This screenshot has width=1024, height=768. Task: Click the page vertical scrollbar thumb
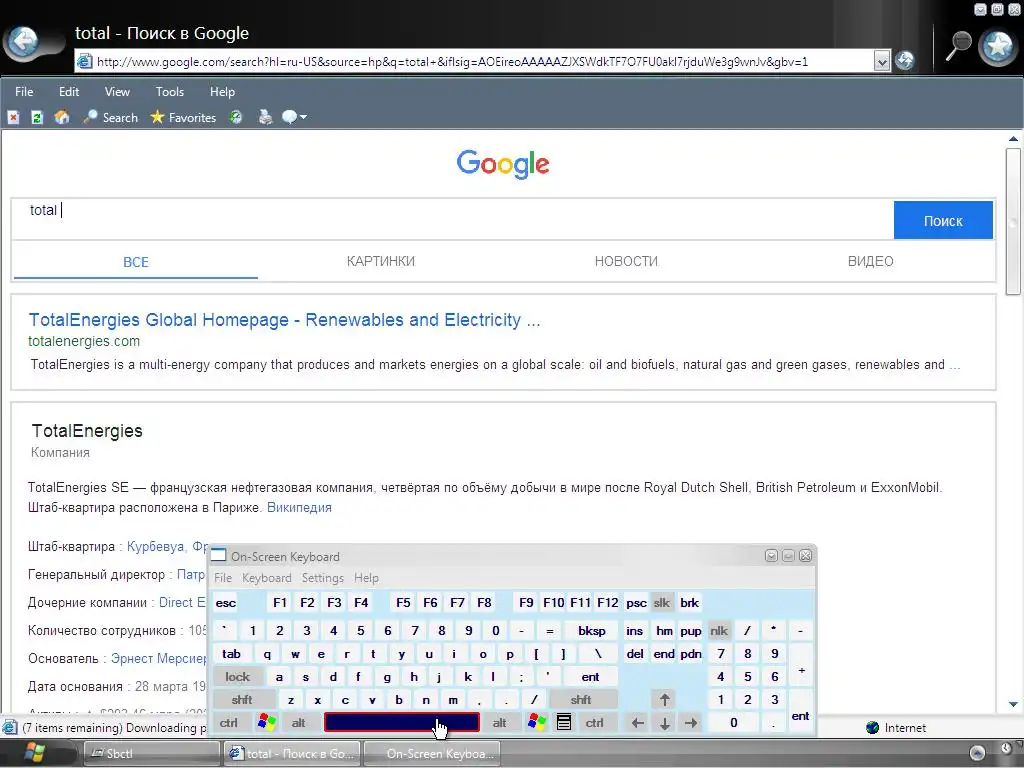tap(1013, 221)
